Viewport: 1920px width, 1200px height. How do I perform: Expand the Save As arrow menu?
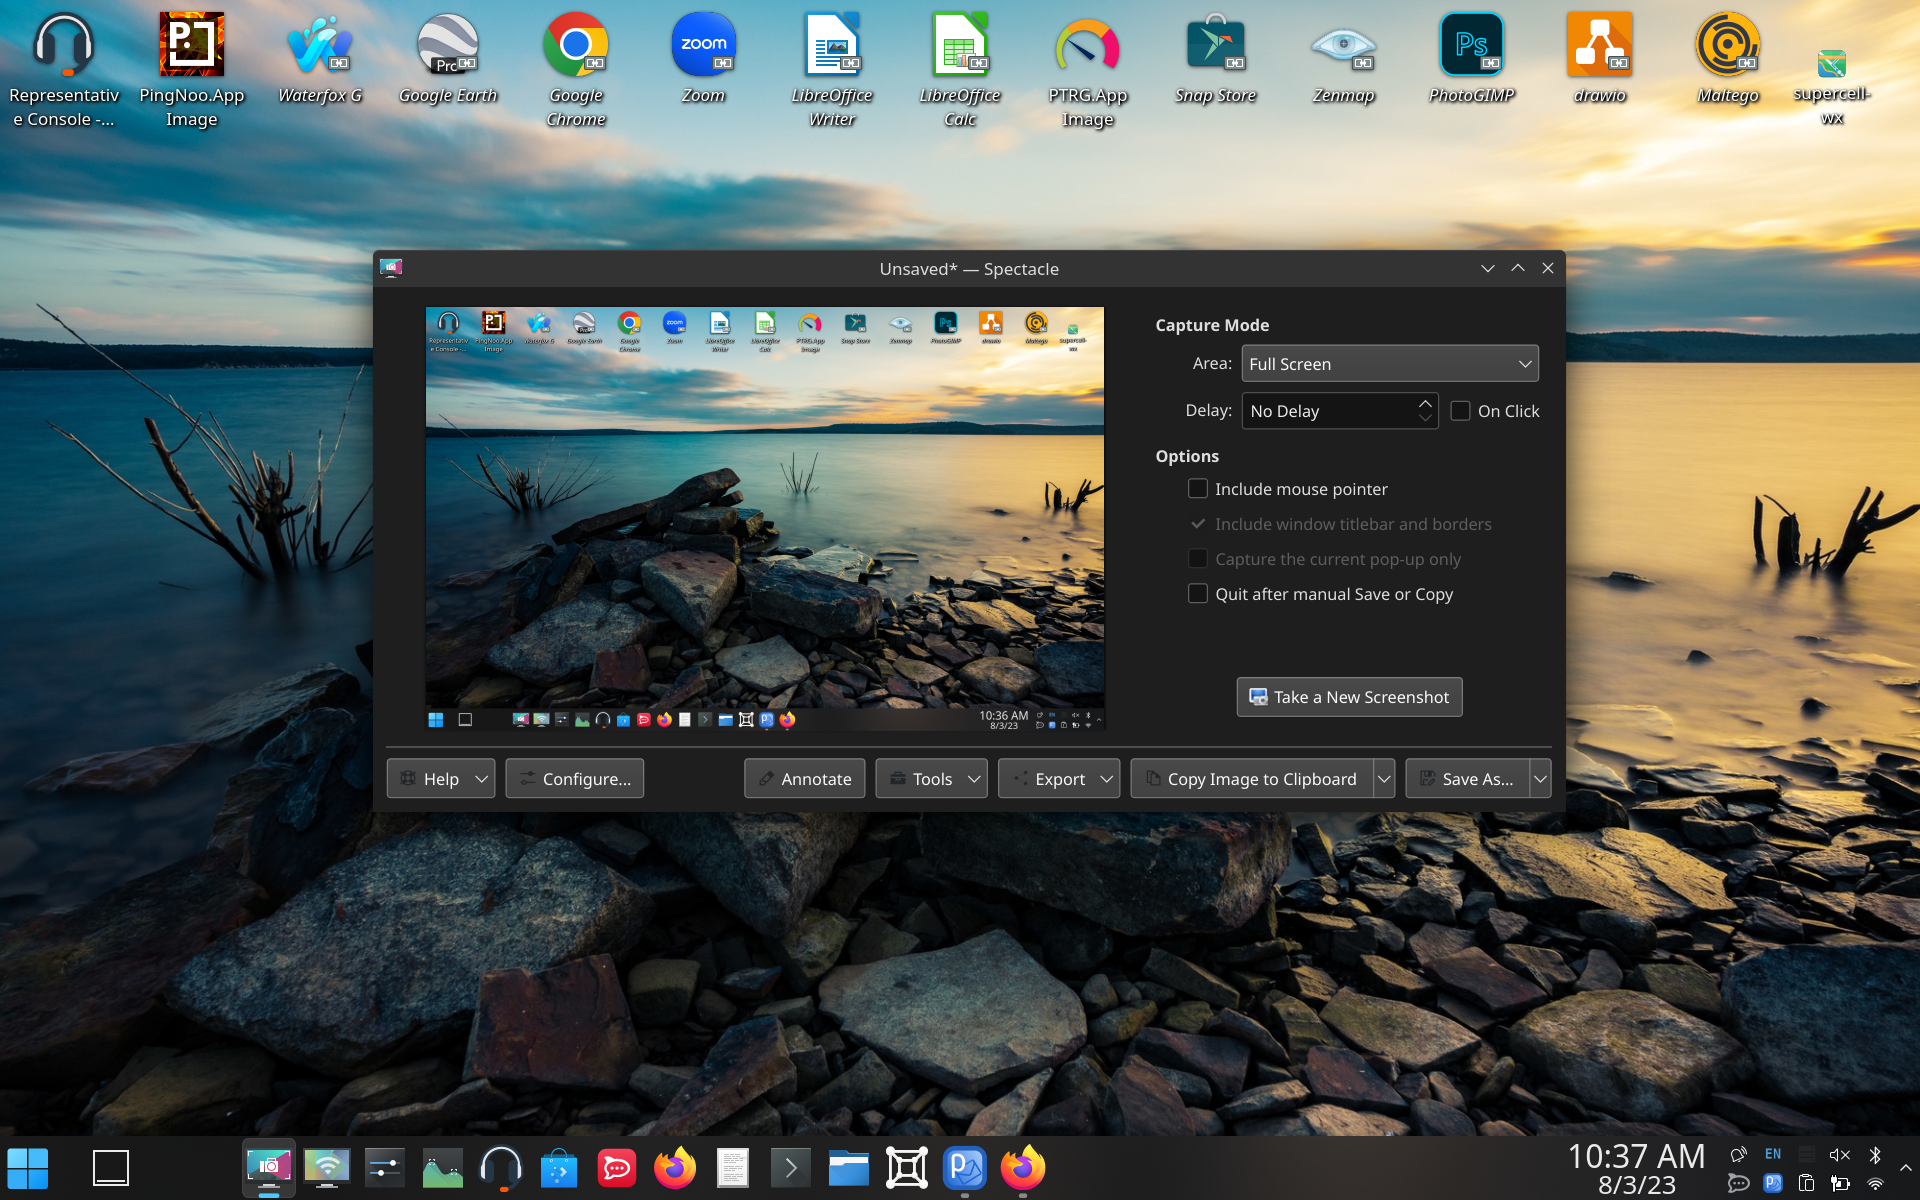(1540, 779)
